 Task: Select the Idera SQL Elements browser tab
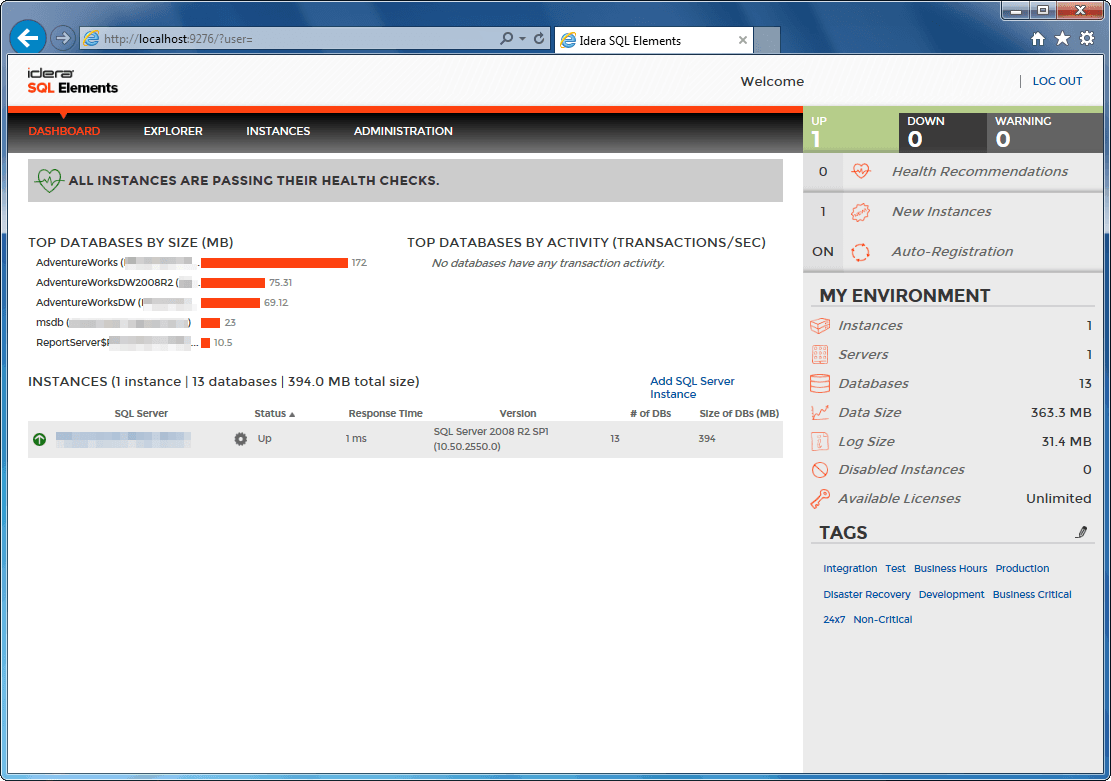(x=653, y=40)
